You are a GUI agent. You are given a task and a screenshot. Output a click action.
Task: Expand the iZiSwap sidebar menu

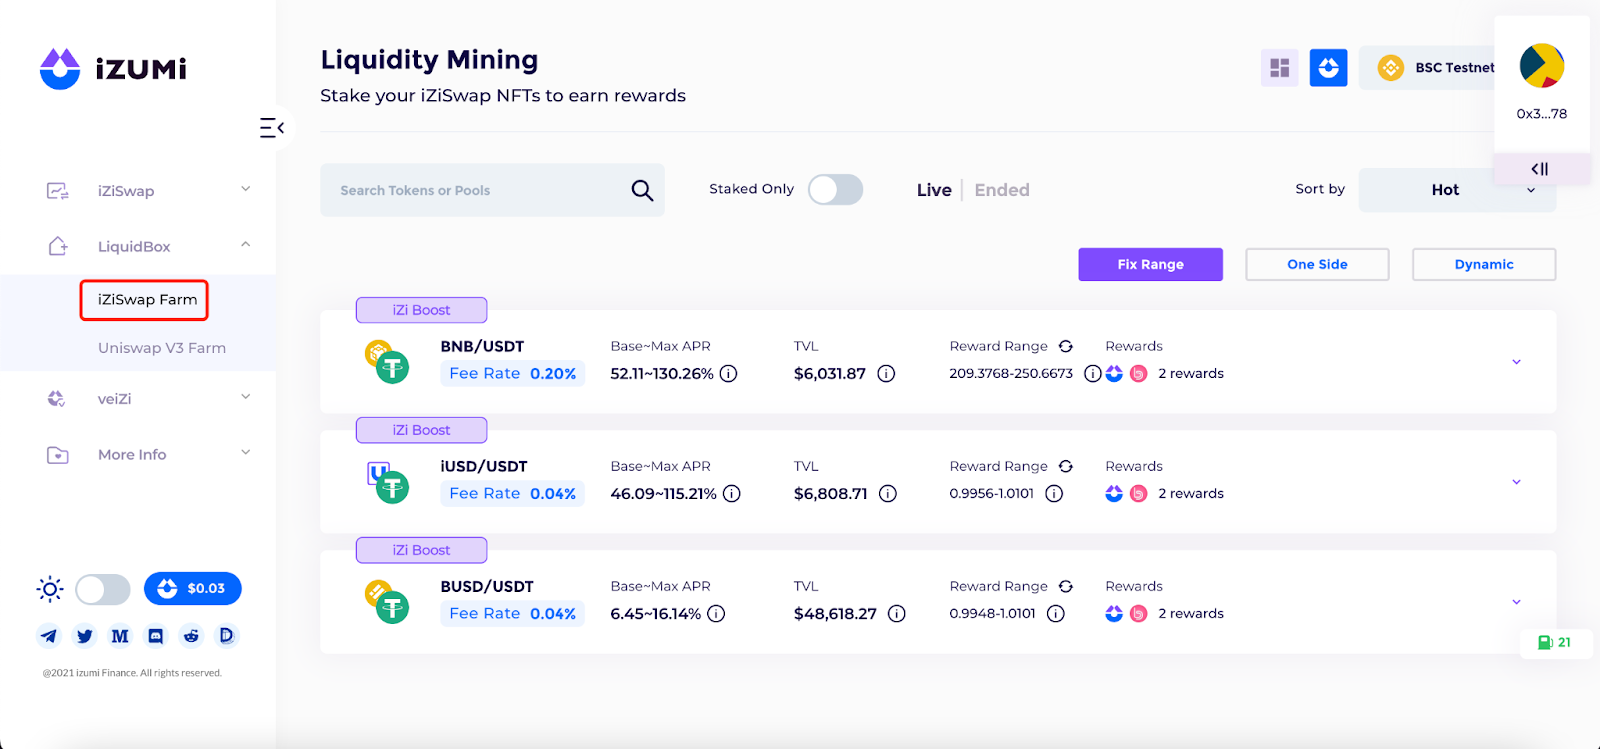pyautogui.click(x=245, y=189)
